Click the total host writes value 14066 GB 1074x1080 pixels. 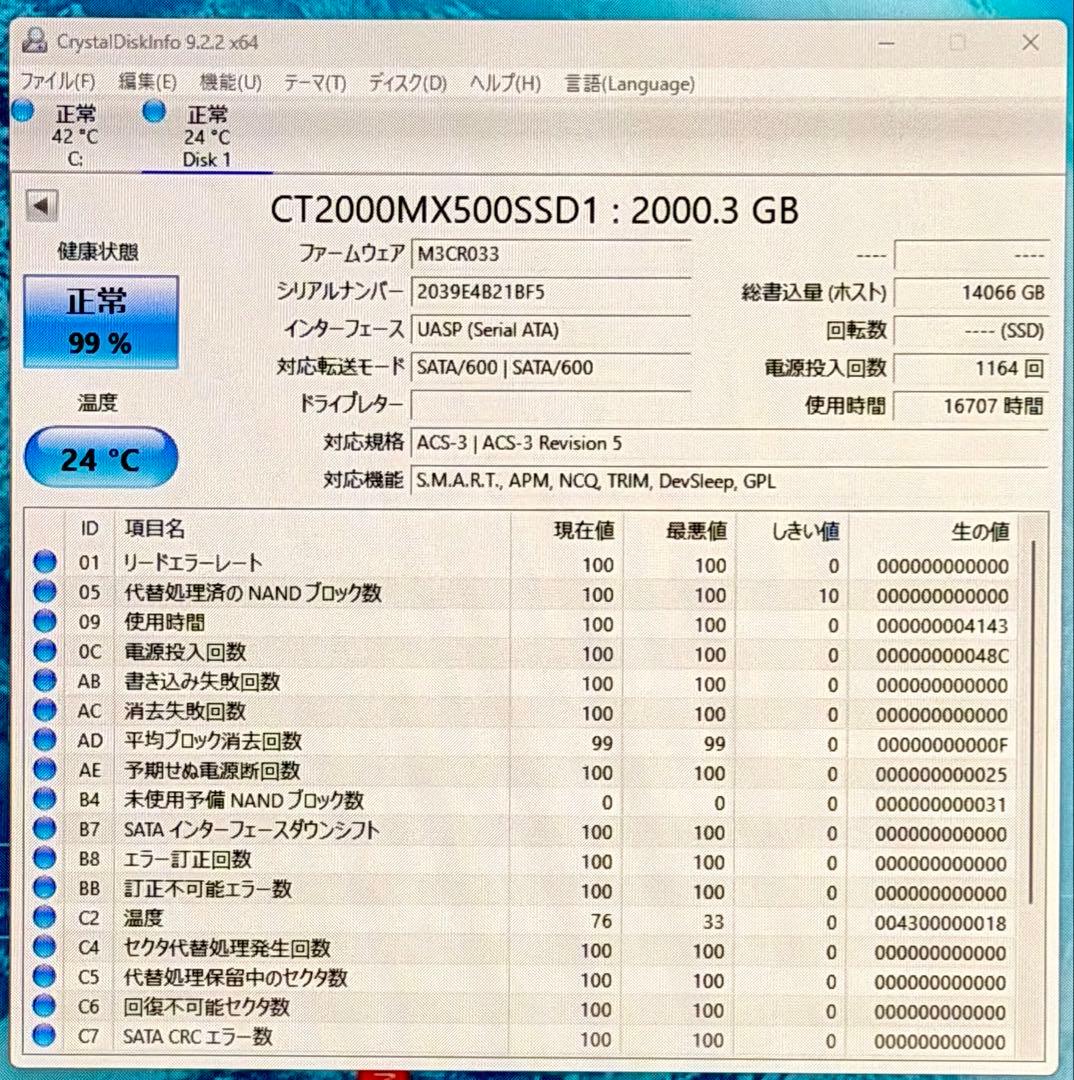(x=971, y=293)
